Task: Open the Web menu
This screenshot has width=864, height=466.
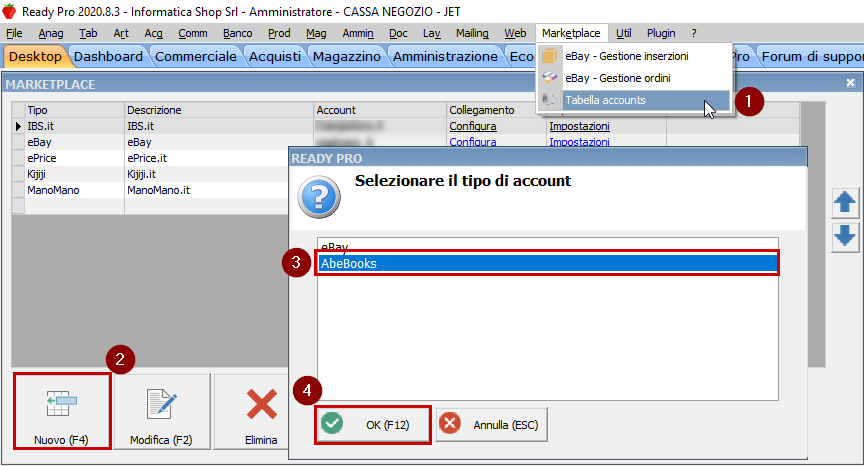Action: (515, 33)
